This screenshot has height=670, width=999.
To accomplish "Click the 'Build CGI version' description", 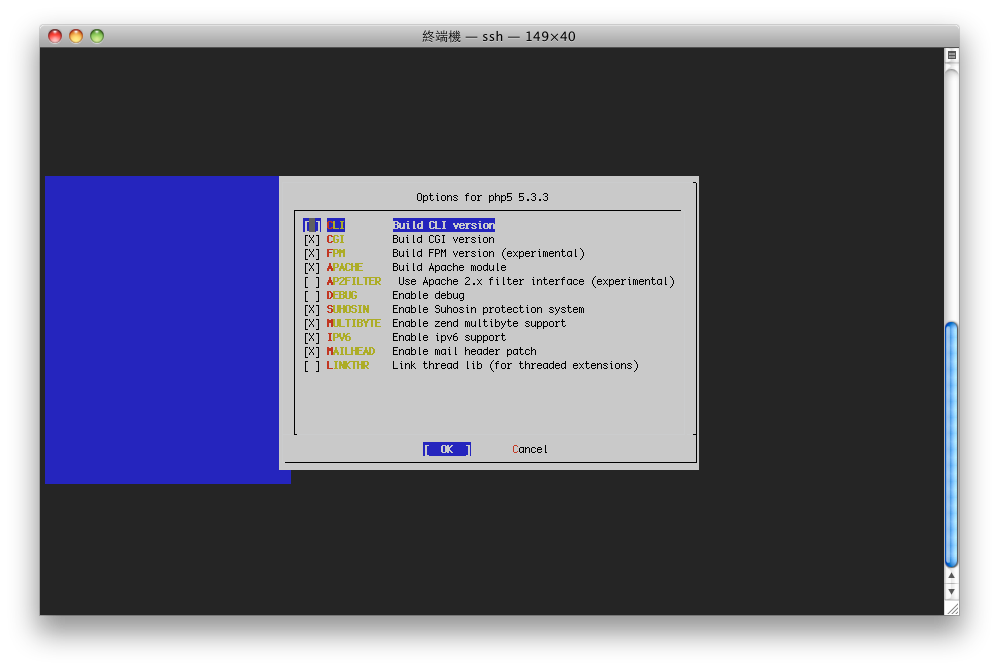I will [443, 239].
